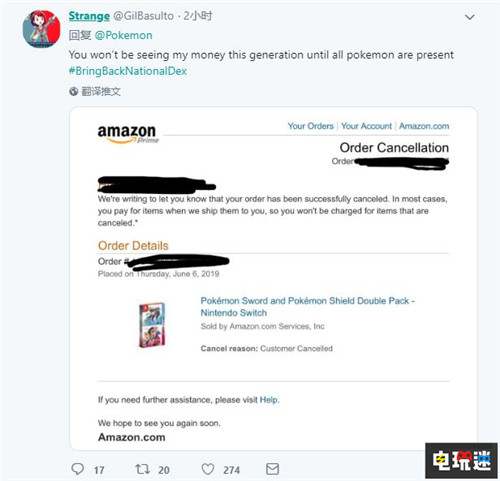Open the Strange profile name link
Screen dimensions: 500x481
[89, 16]
